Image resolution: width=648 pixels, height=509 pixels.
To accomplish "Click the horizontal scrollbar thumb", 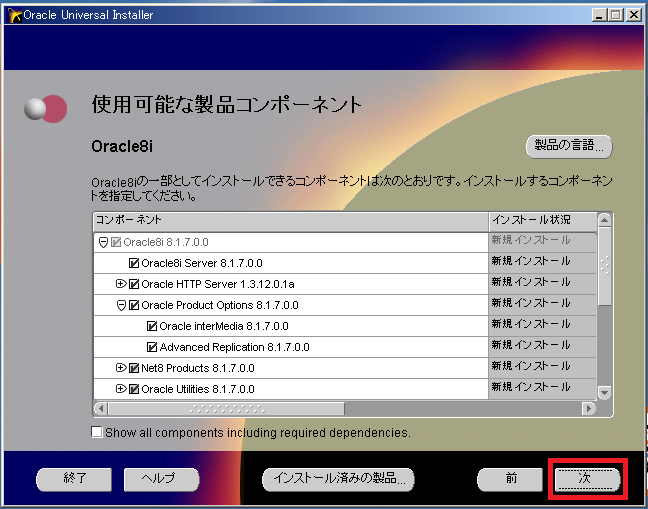I will 226,409.
